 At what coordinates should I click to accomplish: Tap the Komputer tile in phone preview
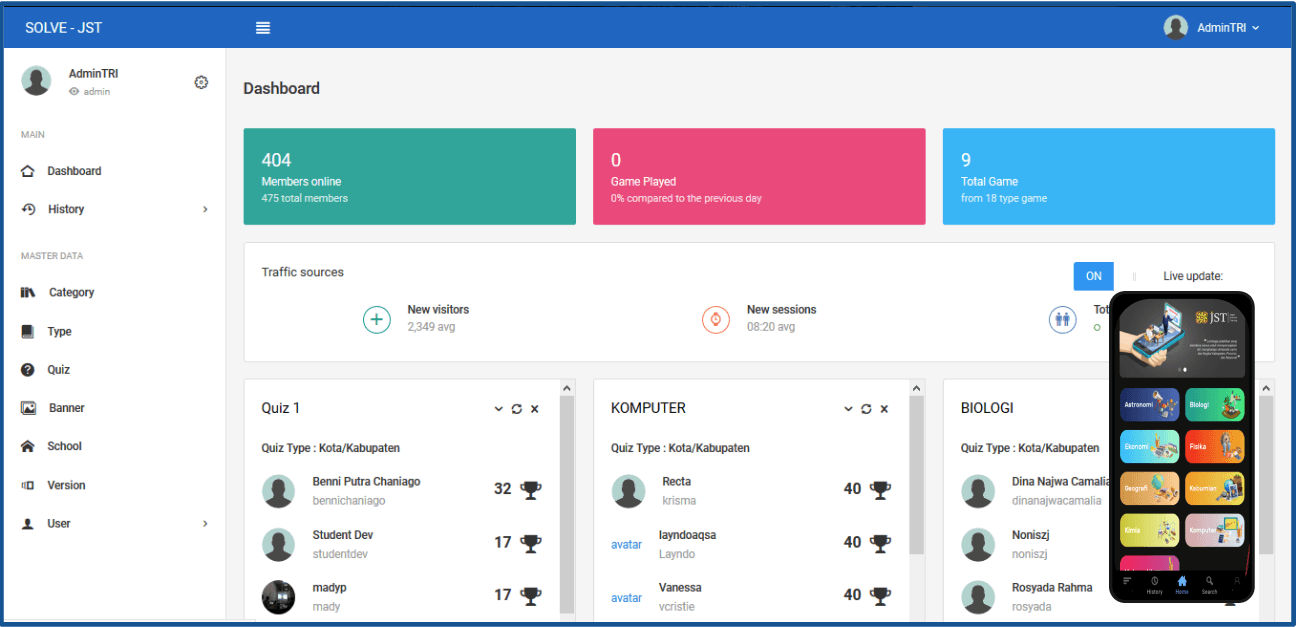click(x=1215, y=530)
